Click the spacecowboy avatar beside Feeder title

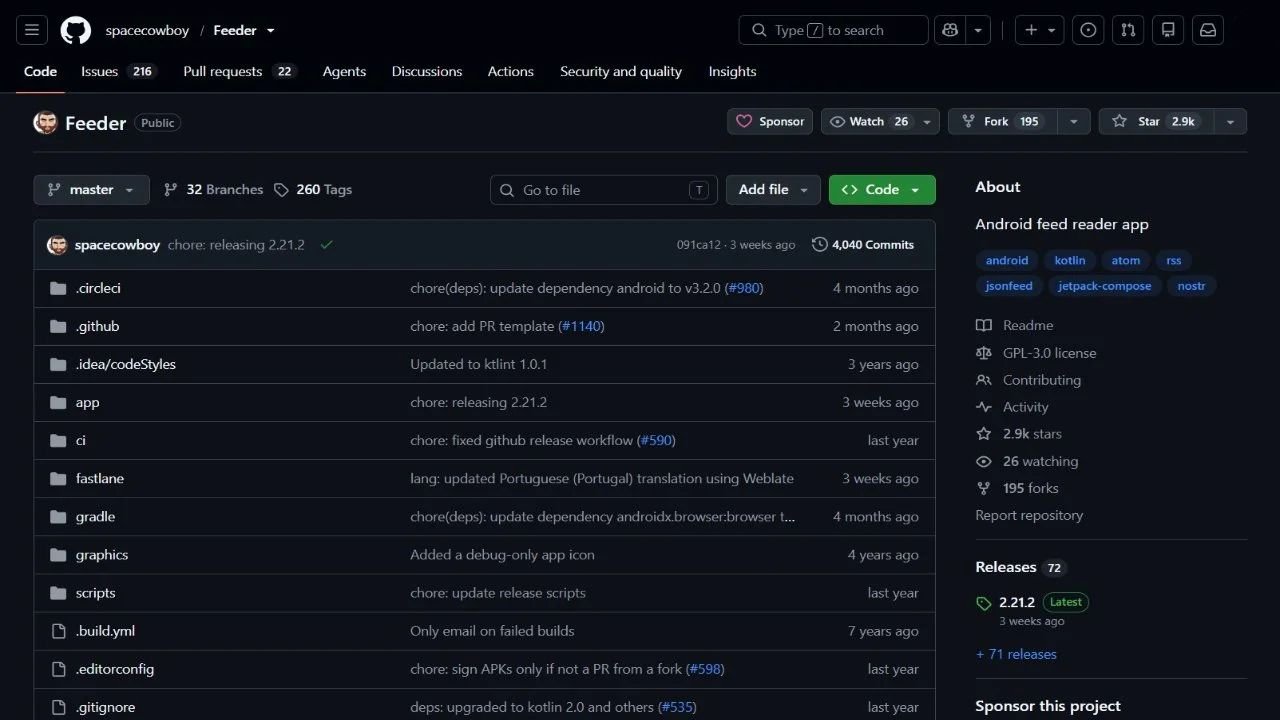[x=45, y=122]
